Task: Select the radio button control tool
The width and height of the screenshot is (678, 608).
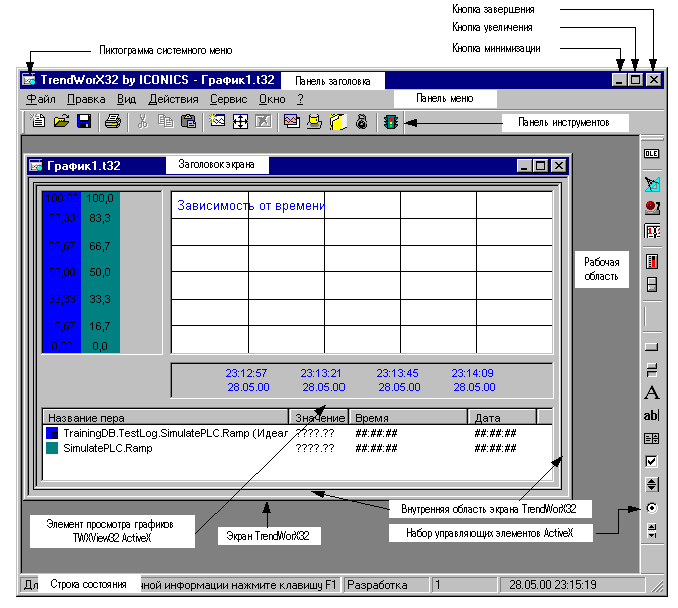Action: click(x=652, y=508)
